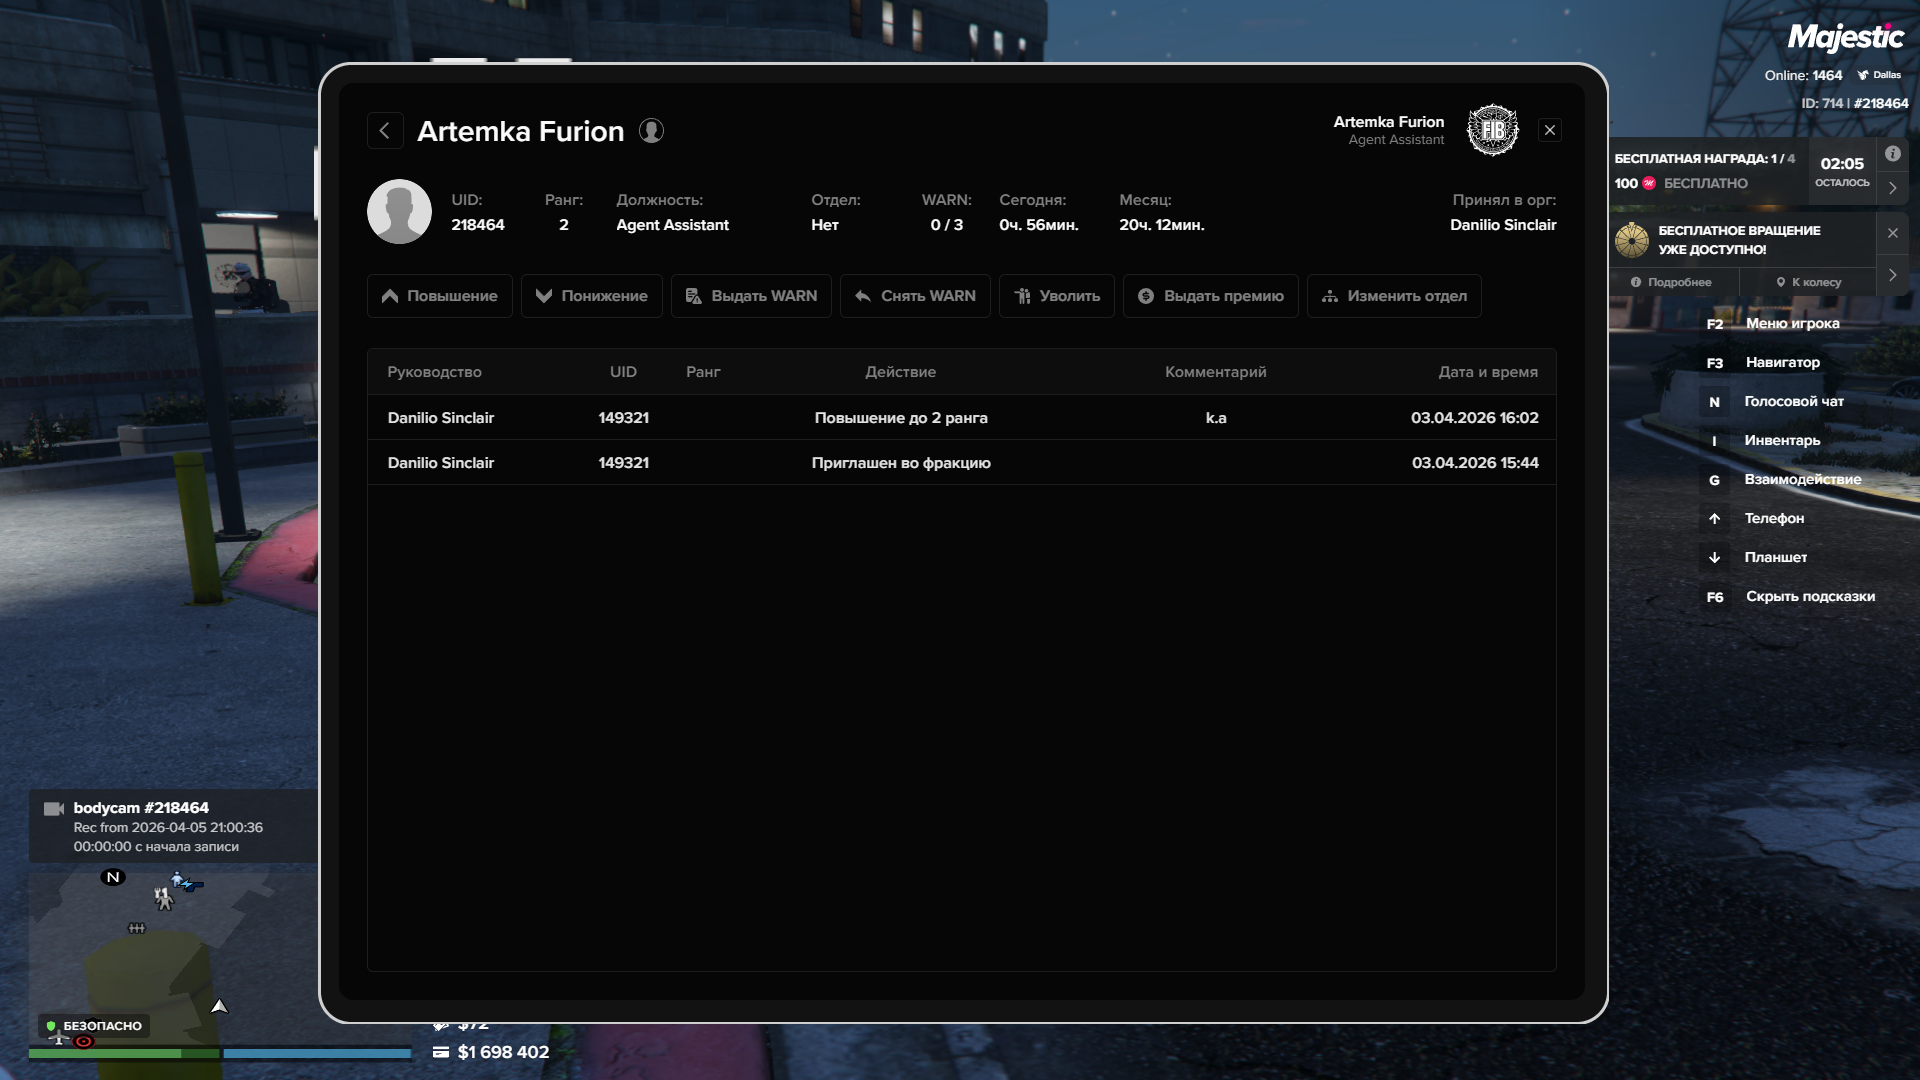Expand the free spin notification chevron
Viewport: 1920px width, 1080px height.
tap(1892, 275)
